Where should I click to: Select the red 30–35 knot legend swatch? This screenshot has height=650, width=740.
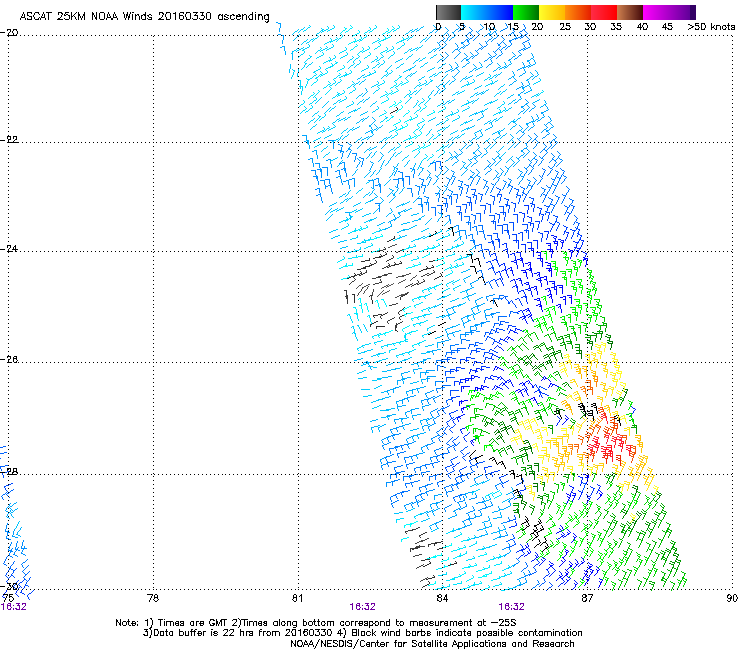[x=604, y=12]
